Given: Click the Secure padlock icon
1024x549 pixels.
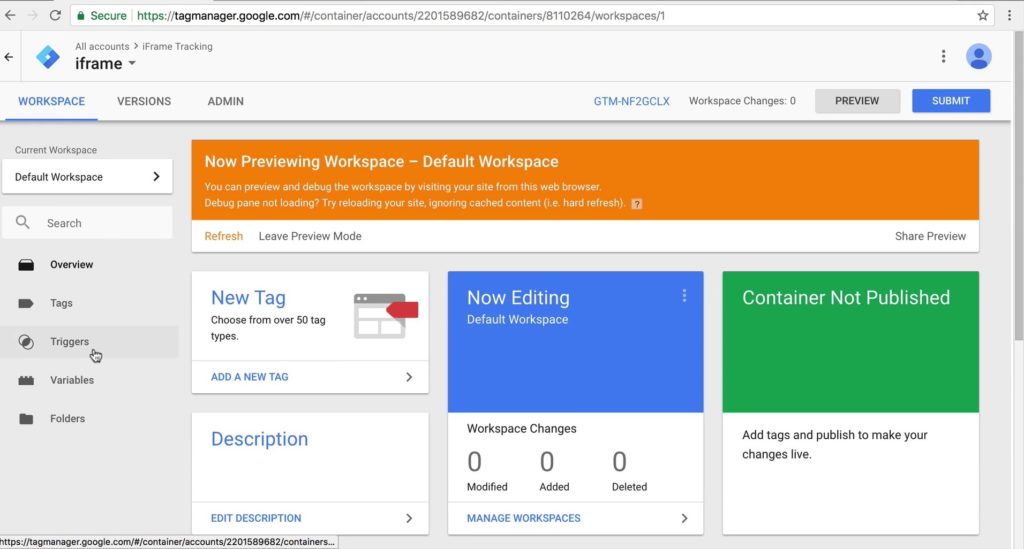Looking at the screenshot, I should 81,15.
